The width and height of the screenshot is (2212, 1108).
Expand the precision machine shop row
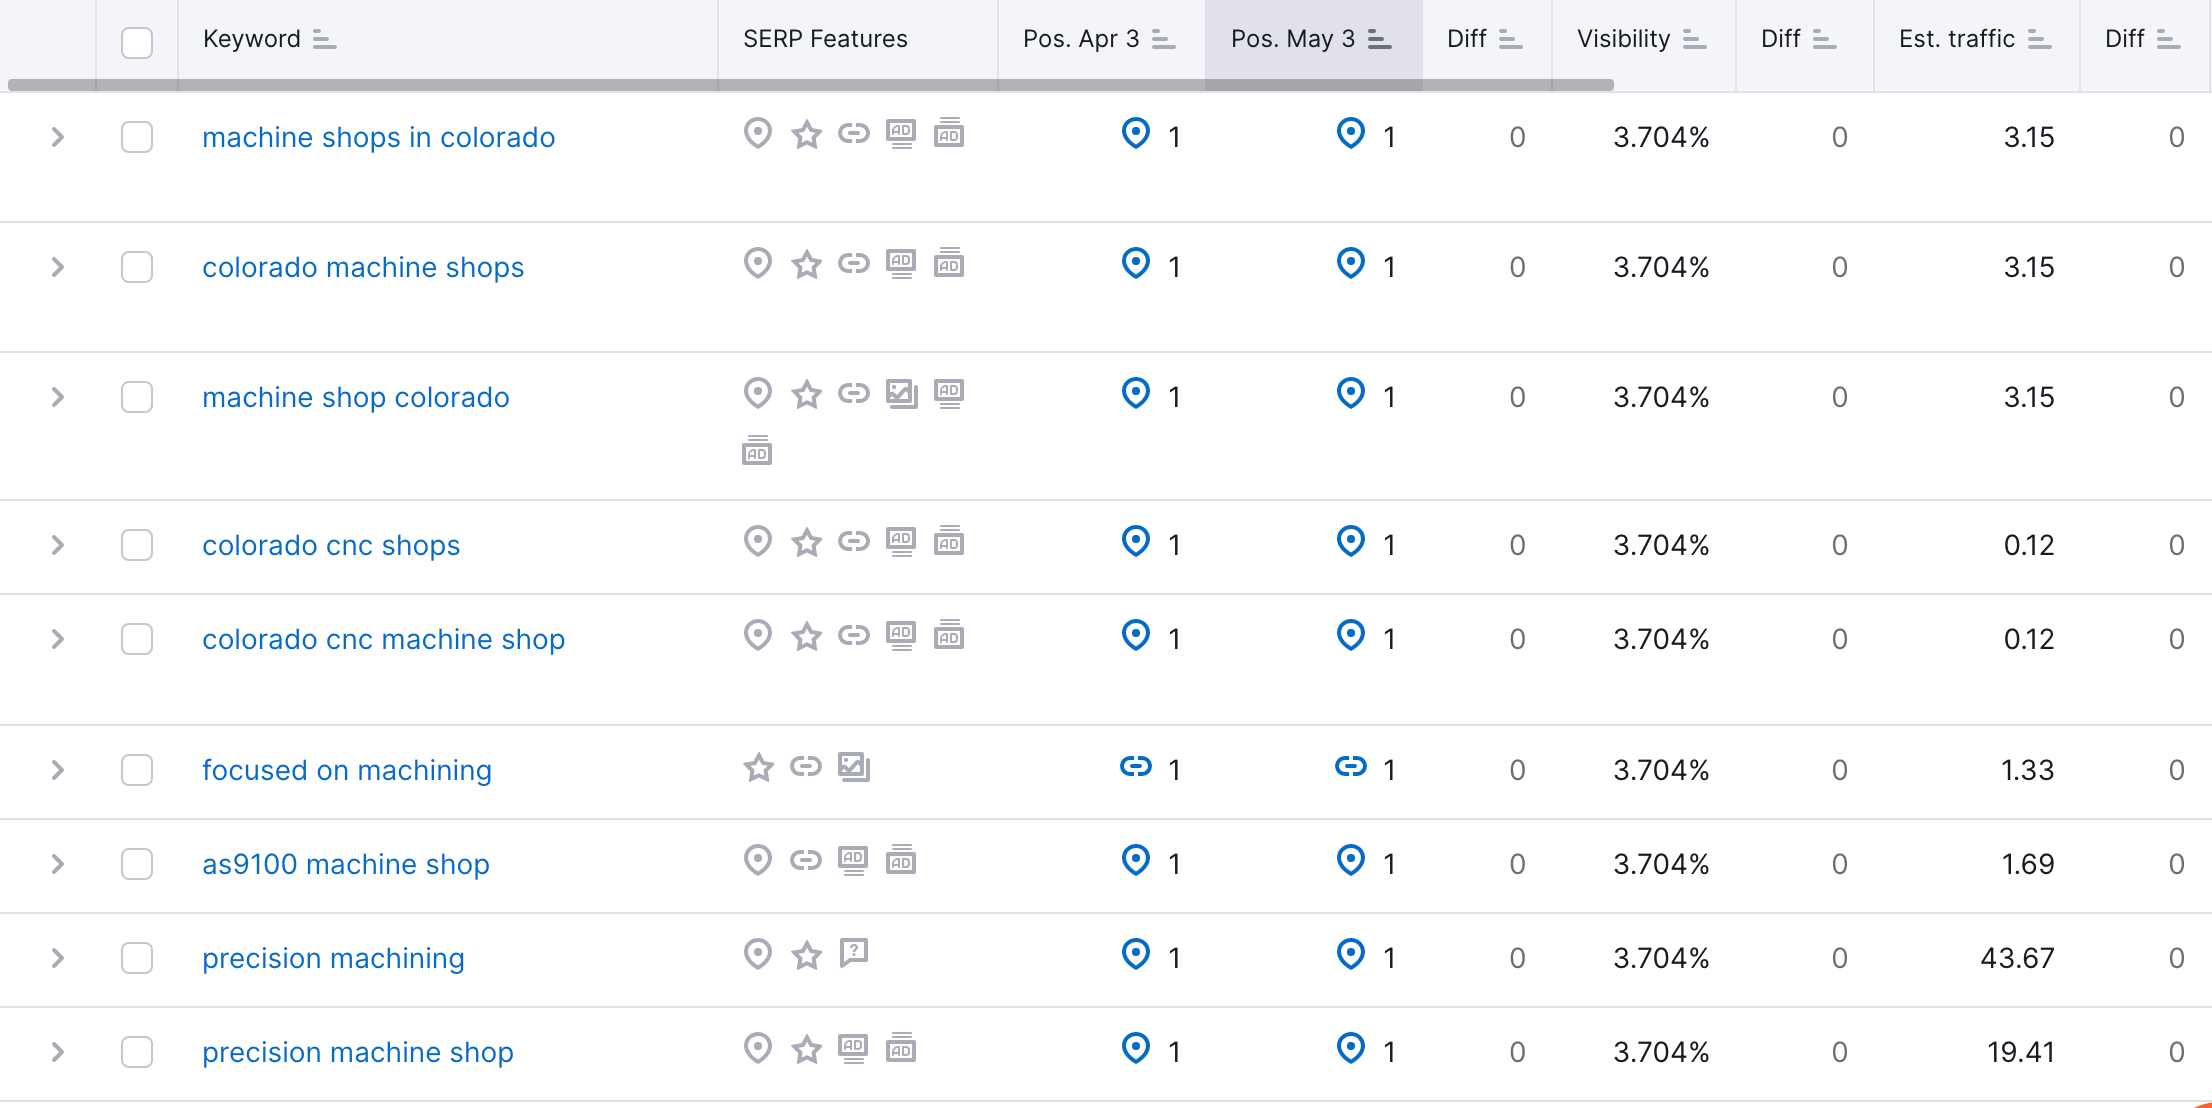pos(58,1052)
